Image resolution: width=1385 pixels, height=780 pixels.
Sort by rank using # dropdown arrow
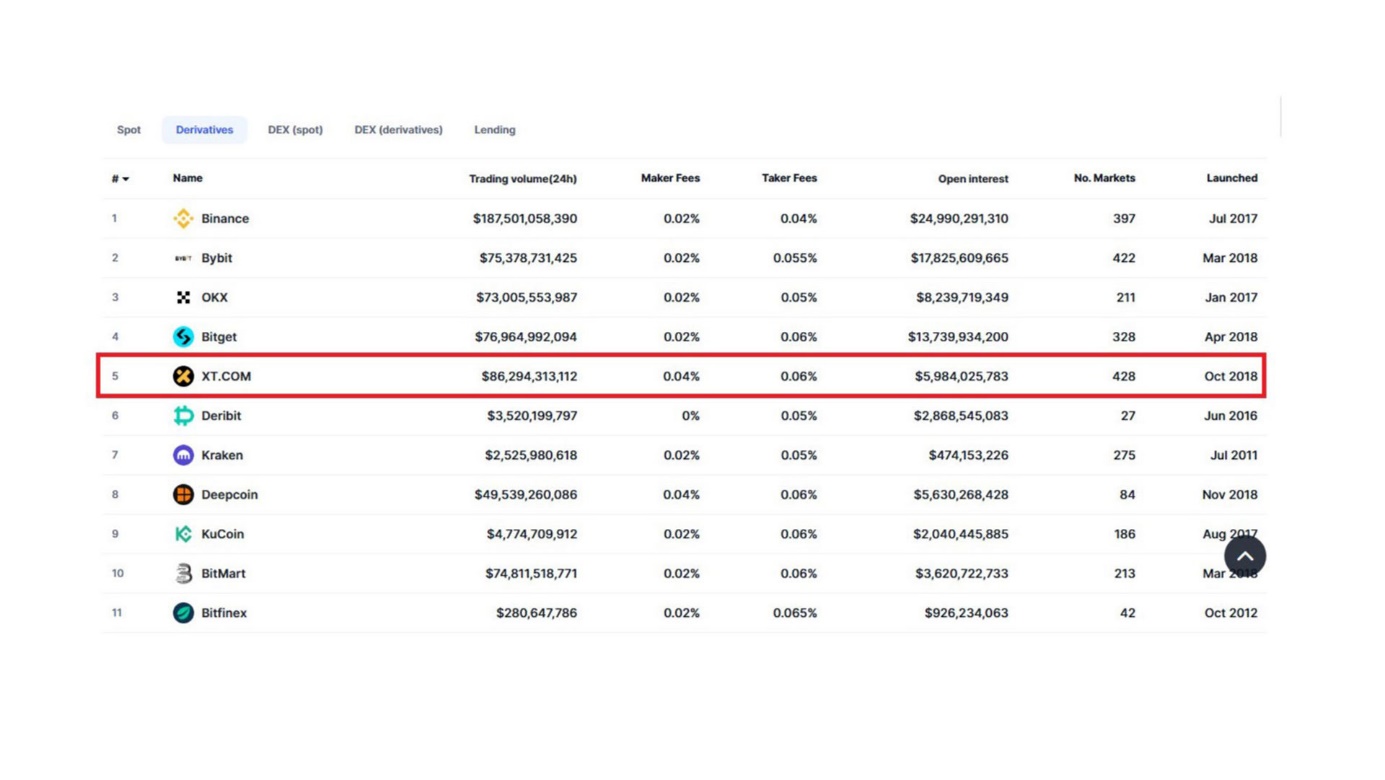click(125, 179)
